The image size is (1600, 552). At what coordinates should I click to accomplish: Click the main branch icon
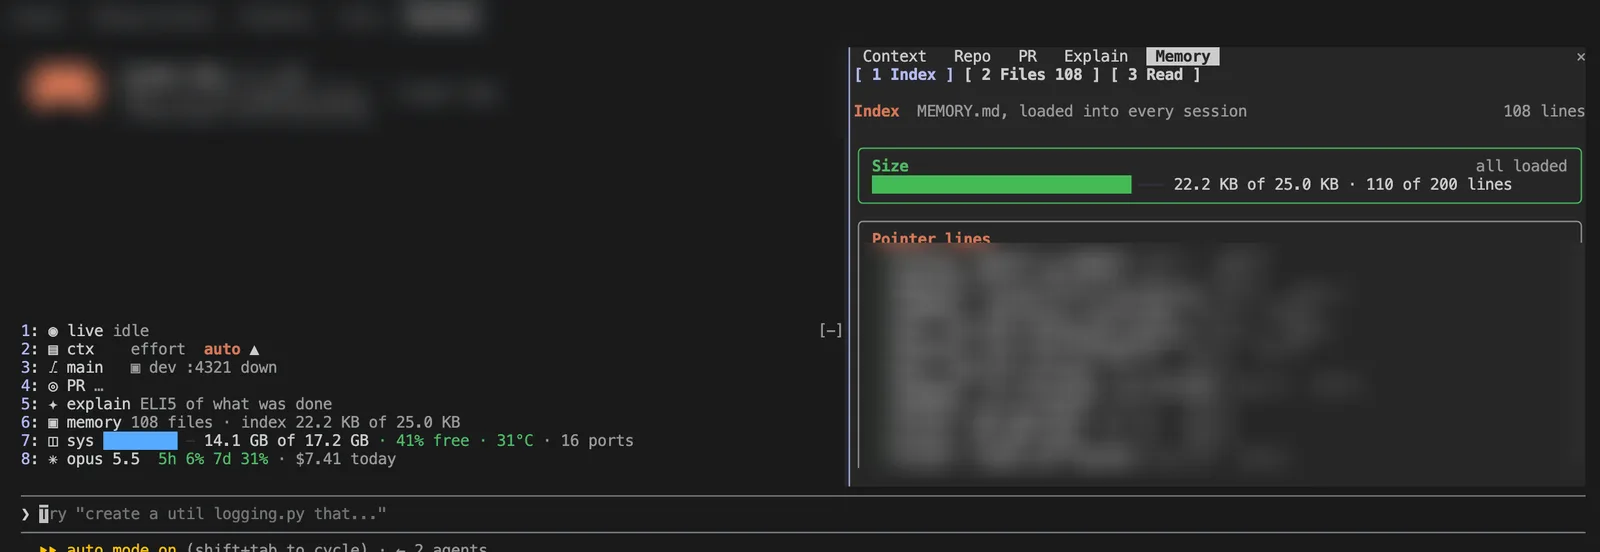click(x=53, y=368)
